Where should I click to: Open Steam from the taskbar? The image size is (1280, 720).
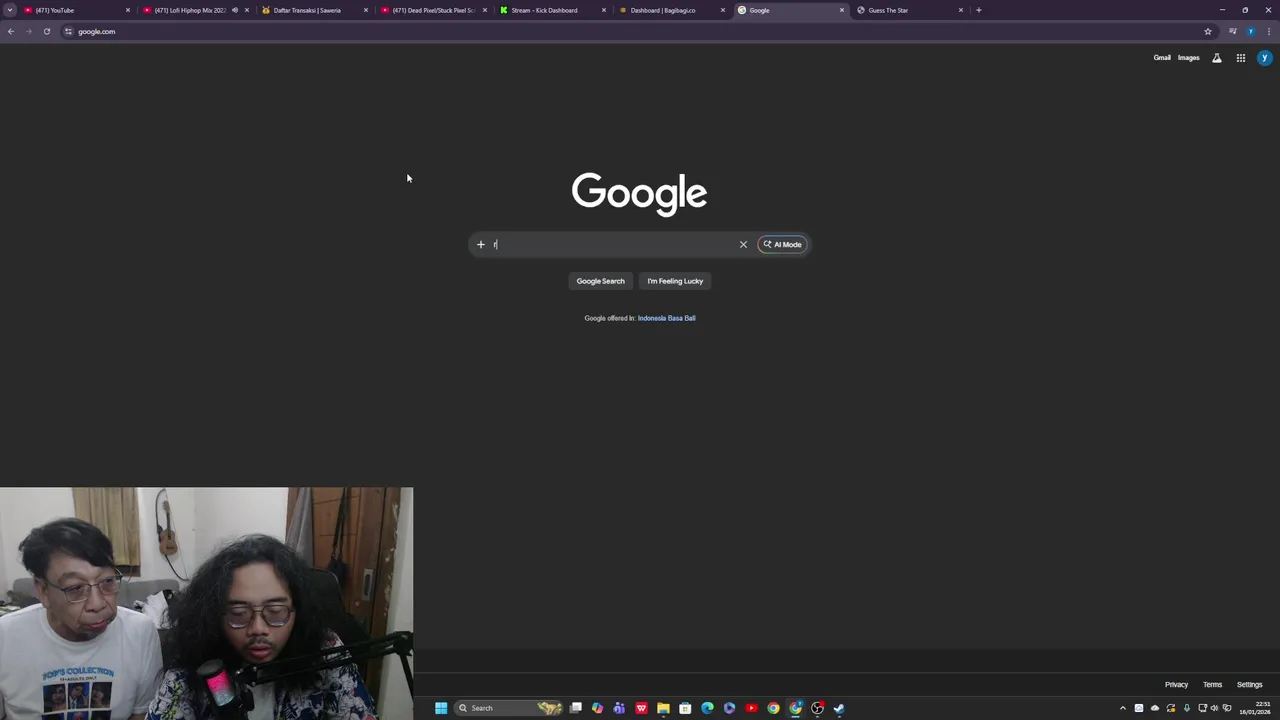coord(839,708)
